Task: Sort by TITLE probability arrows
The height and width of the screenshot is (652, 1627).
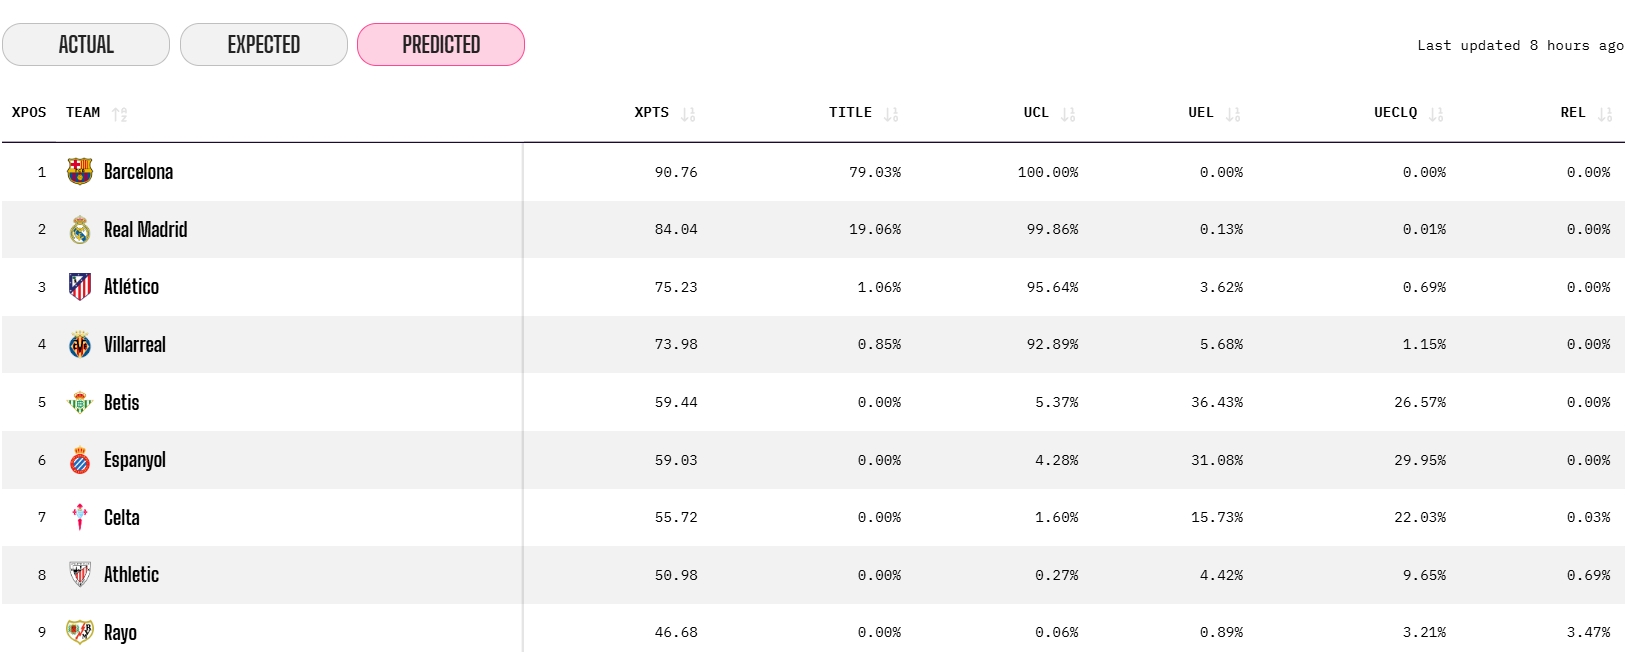Action: (x=891, y=114)
